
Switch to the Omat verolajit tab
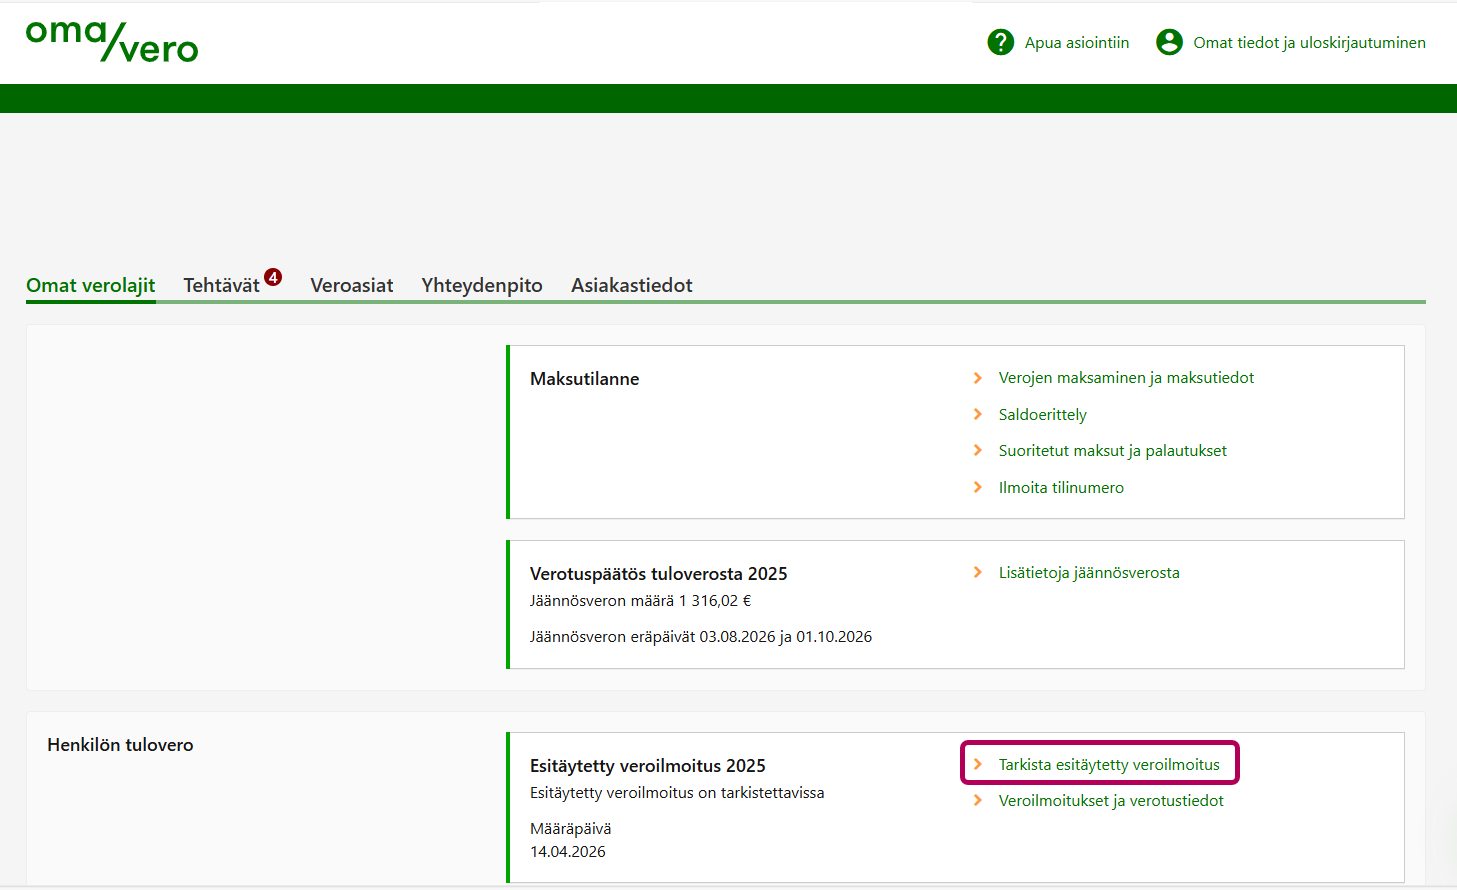tap(91, 286)
